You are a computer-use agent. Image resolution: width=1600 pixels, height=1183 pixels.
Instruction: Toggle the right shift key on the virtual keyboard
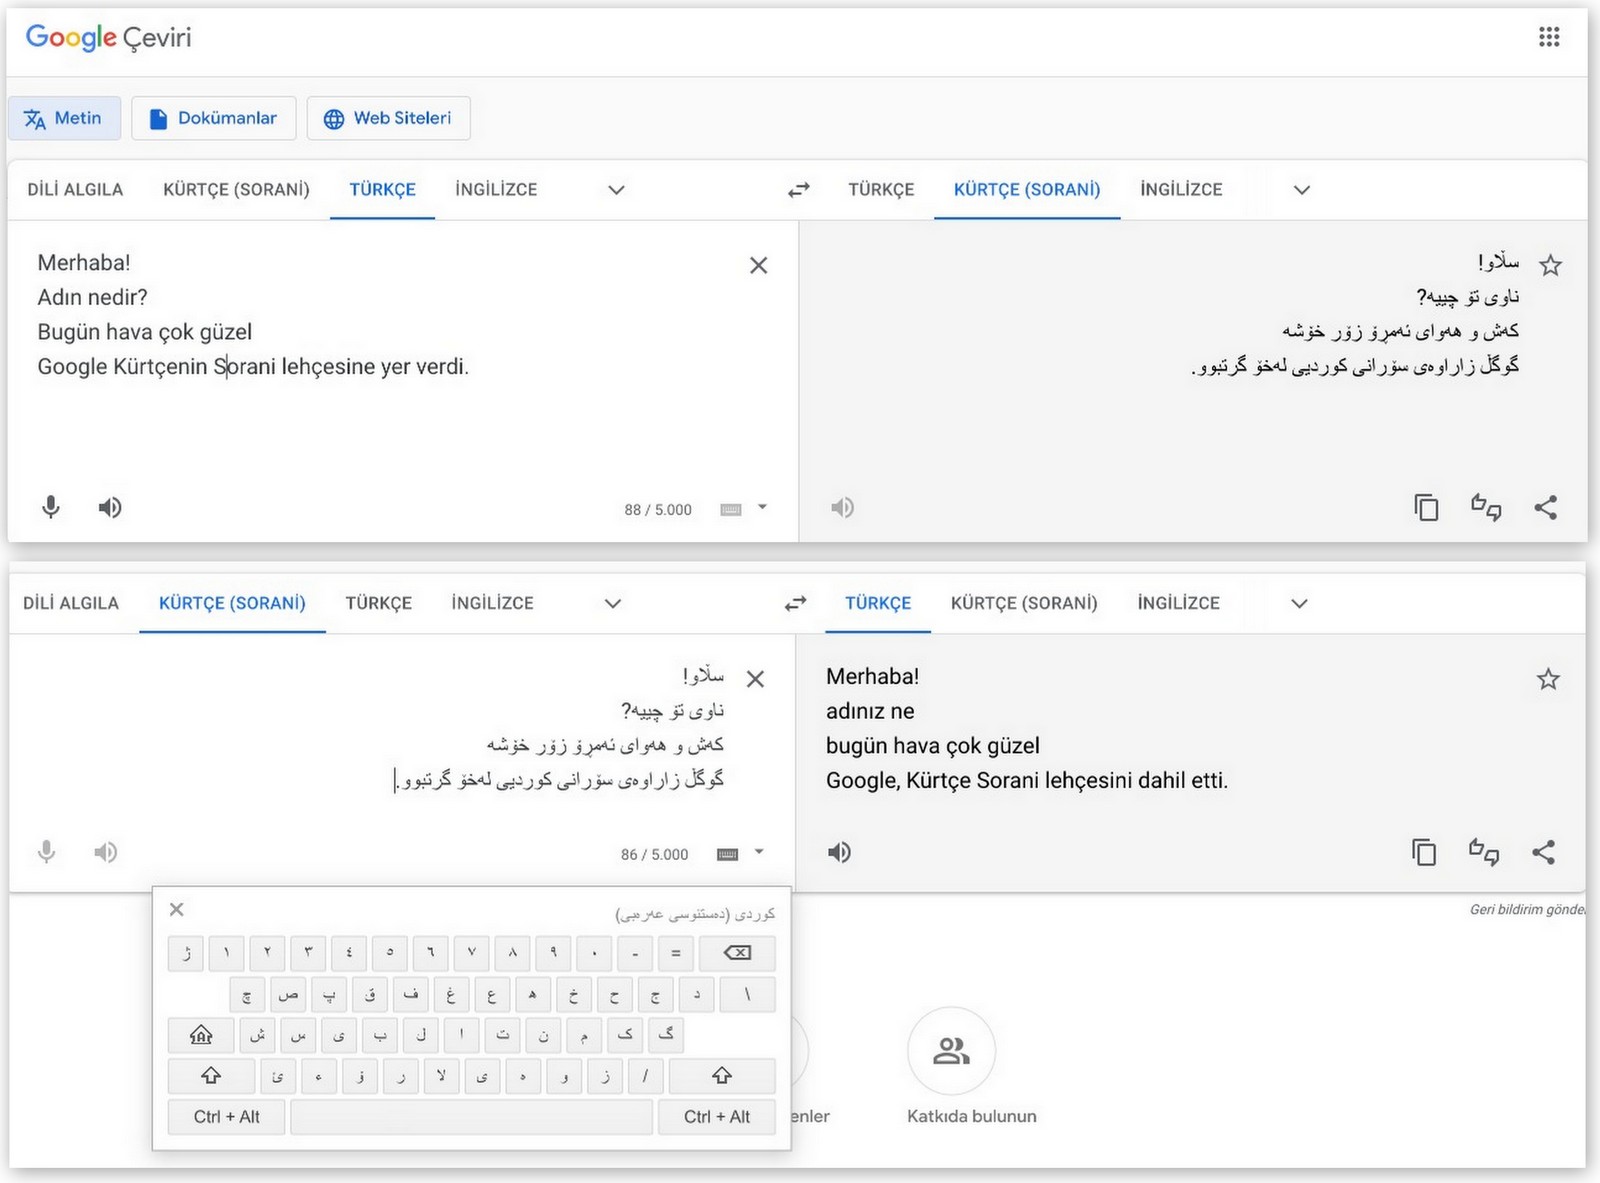[x=722, y=1076]
